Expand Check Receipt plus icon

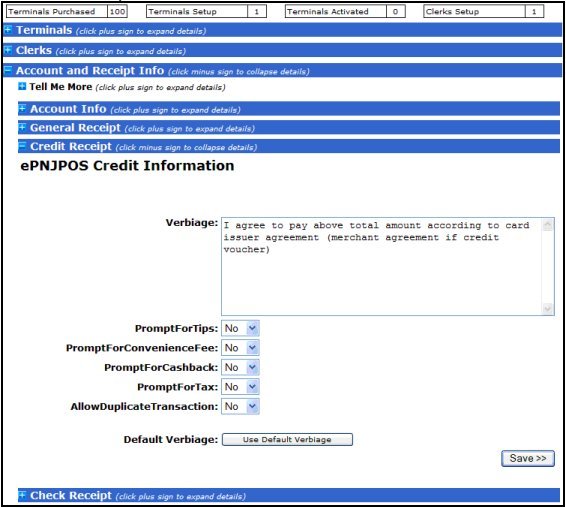[x=22, y=495]
